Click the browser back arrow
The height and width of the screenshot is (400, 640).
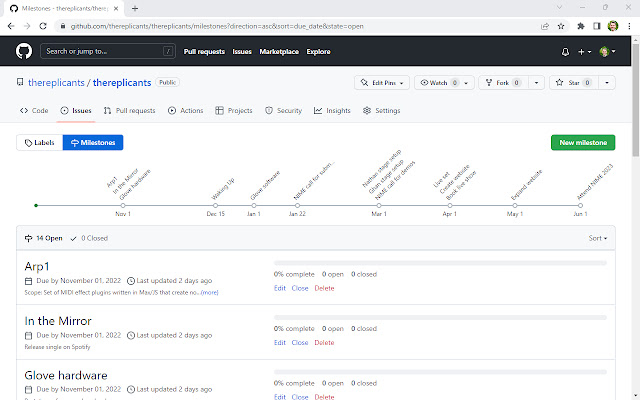pos(11,24)
